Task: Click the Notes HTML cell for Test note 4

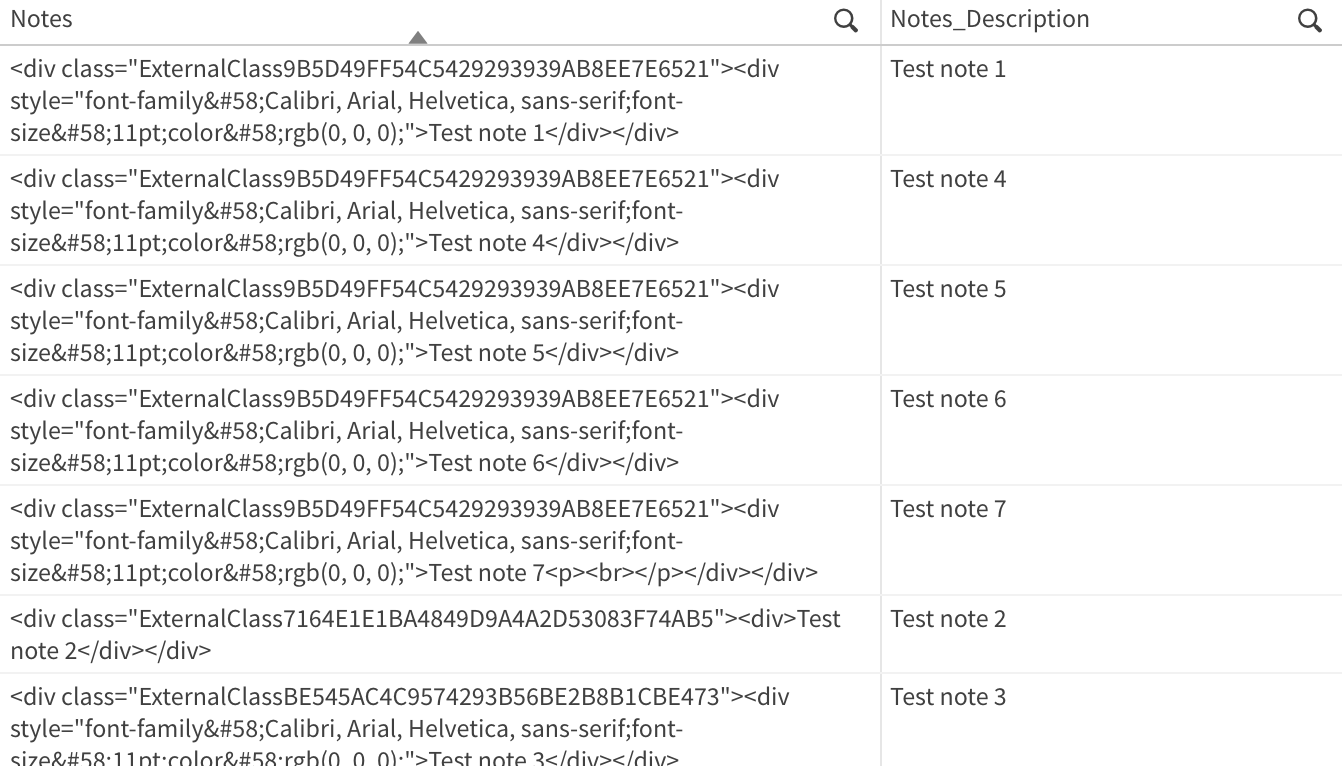Action: [x=395, y=211]
